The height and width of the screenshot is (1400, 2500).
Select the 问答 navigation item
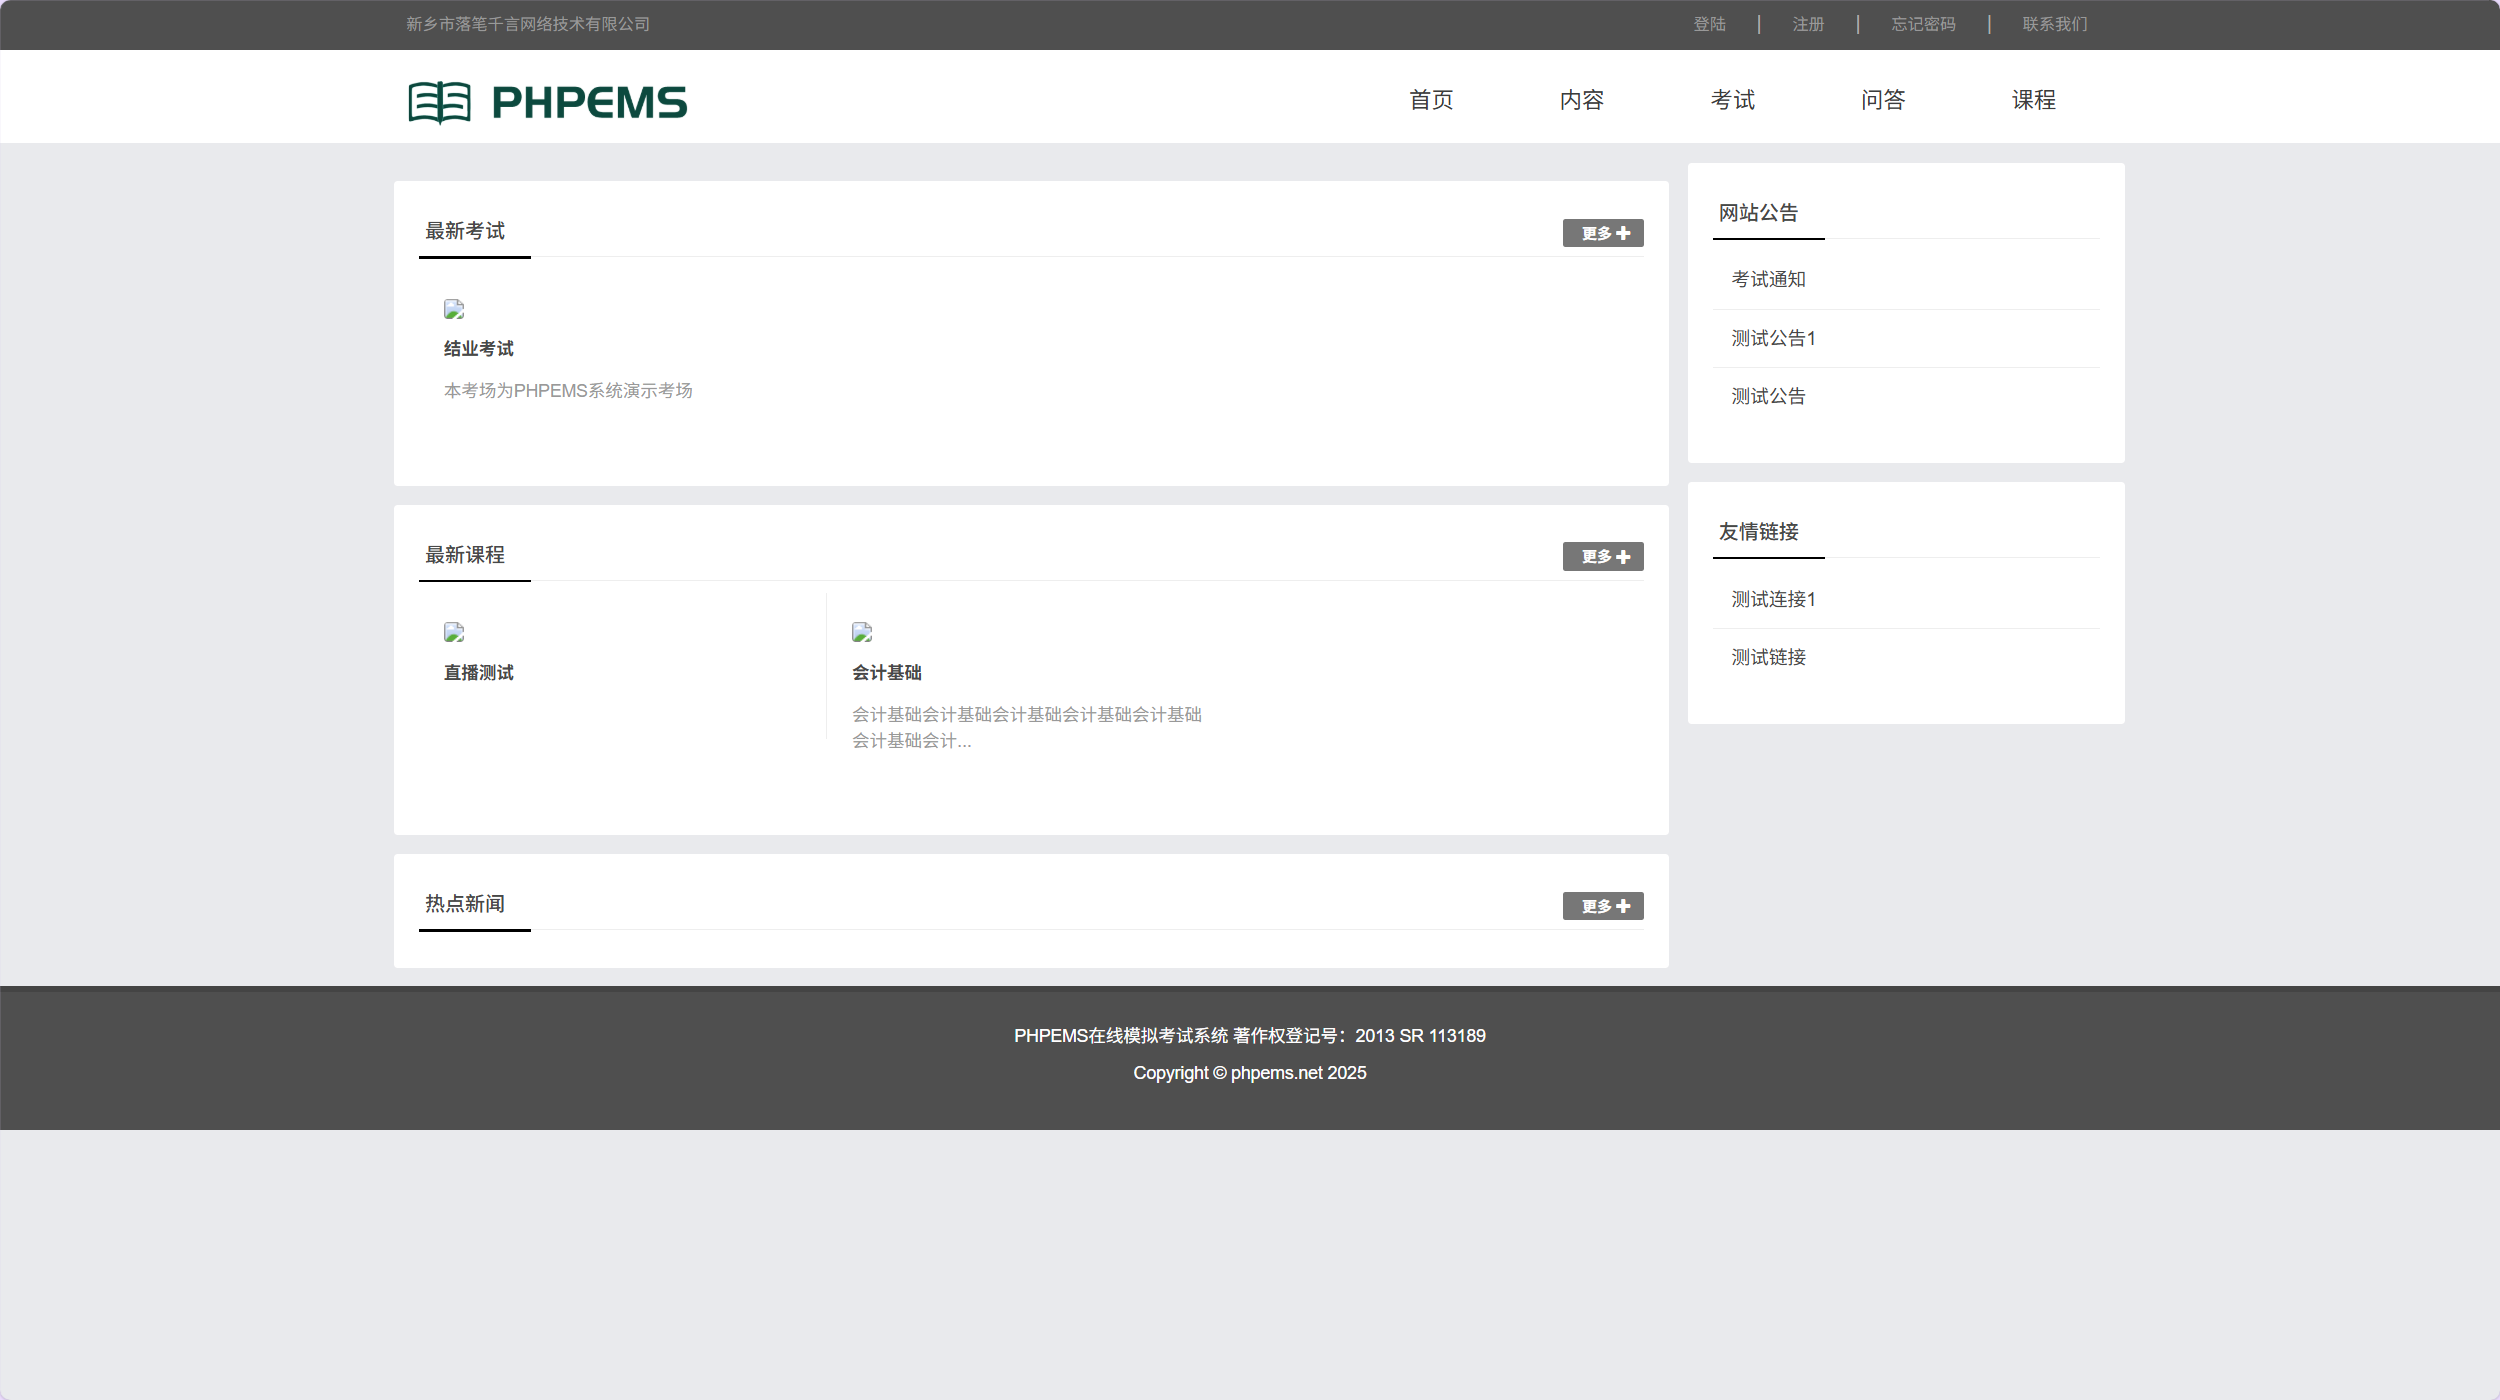point(1883,100)
